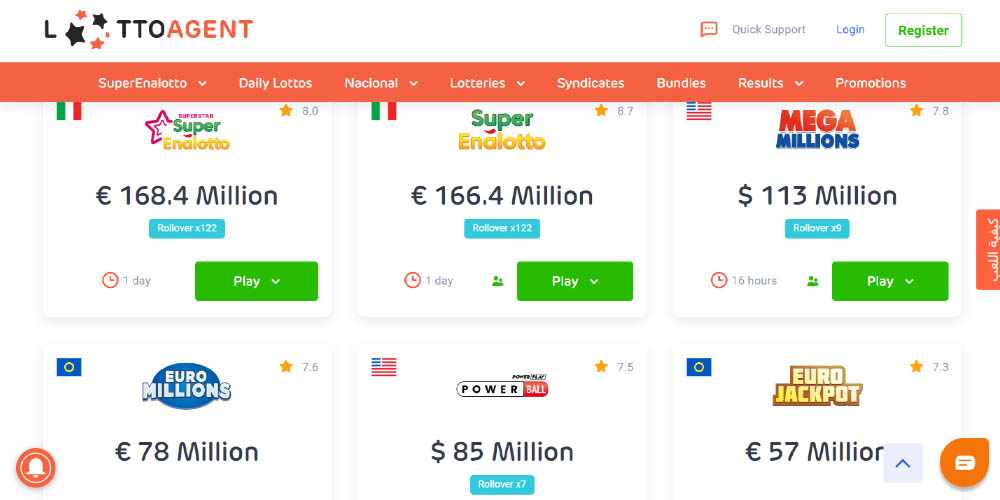Click the scroll-to-top arrow button
The image size is (1000, 500).
click(x=902, y=463)
